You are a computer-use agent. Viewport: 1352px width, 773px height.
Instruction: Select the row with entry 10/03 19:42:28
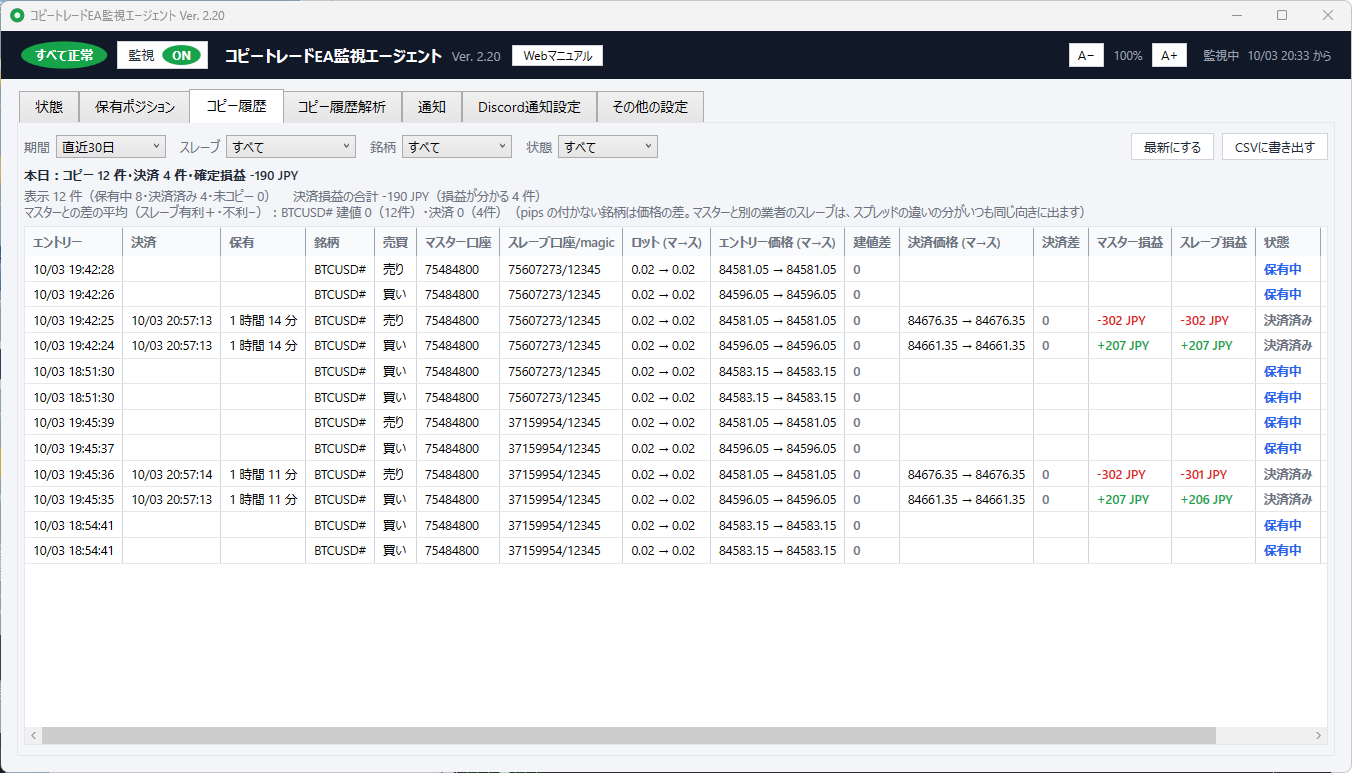click(x=672, y=269)
